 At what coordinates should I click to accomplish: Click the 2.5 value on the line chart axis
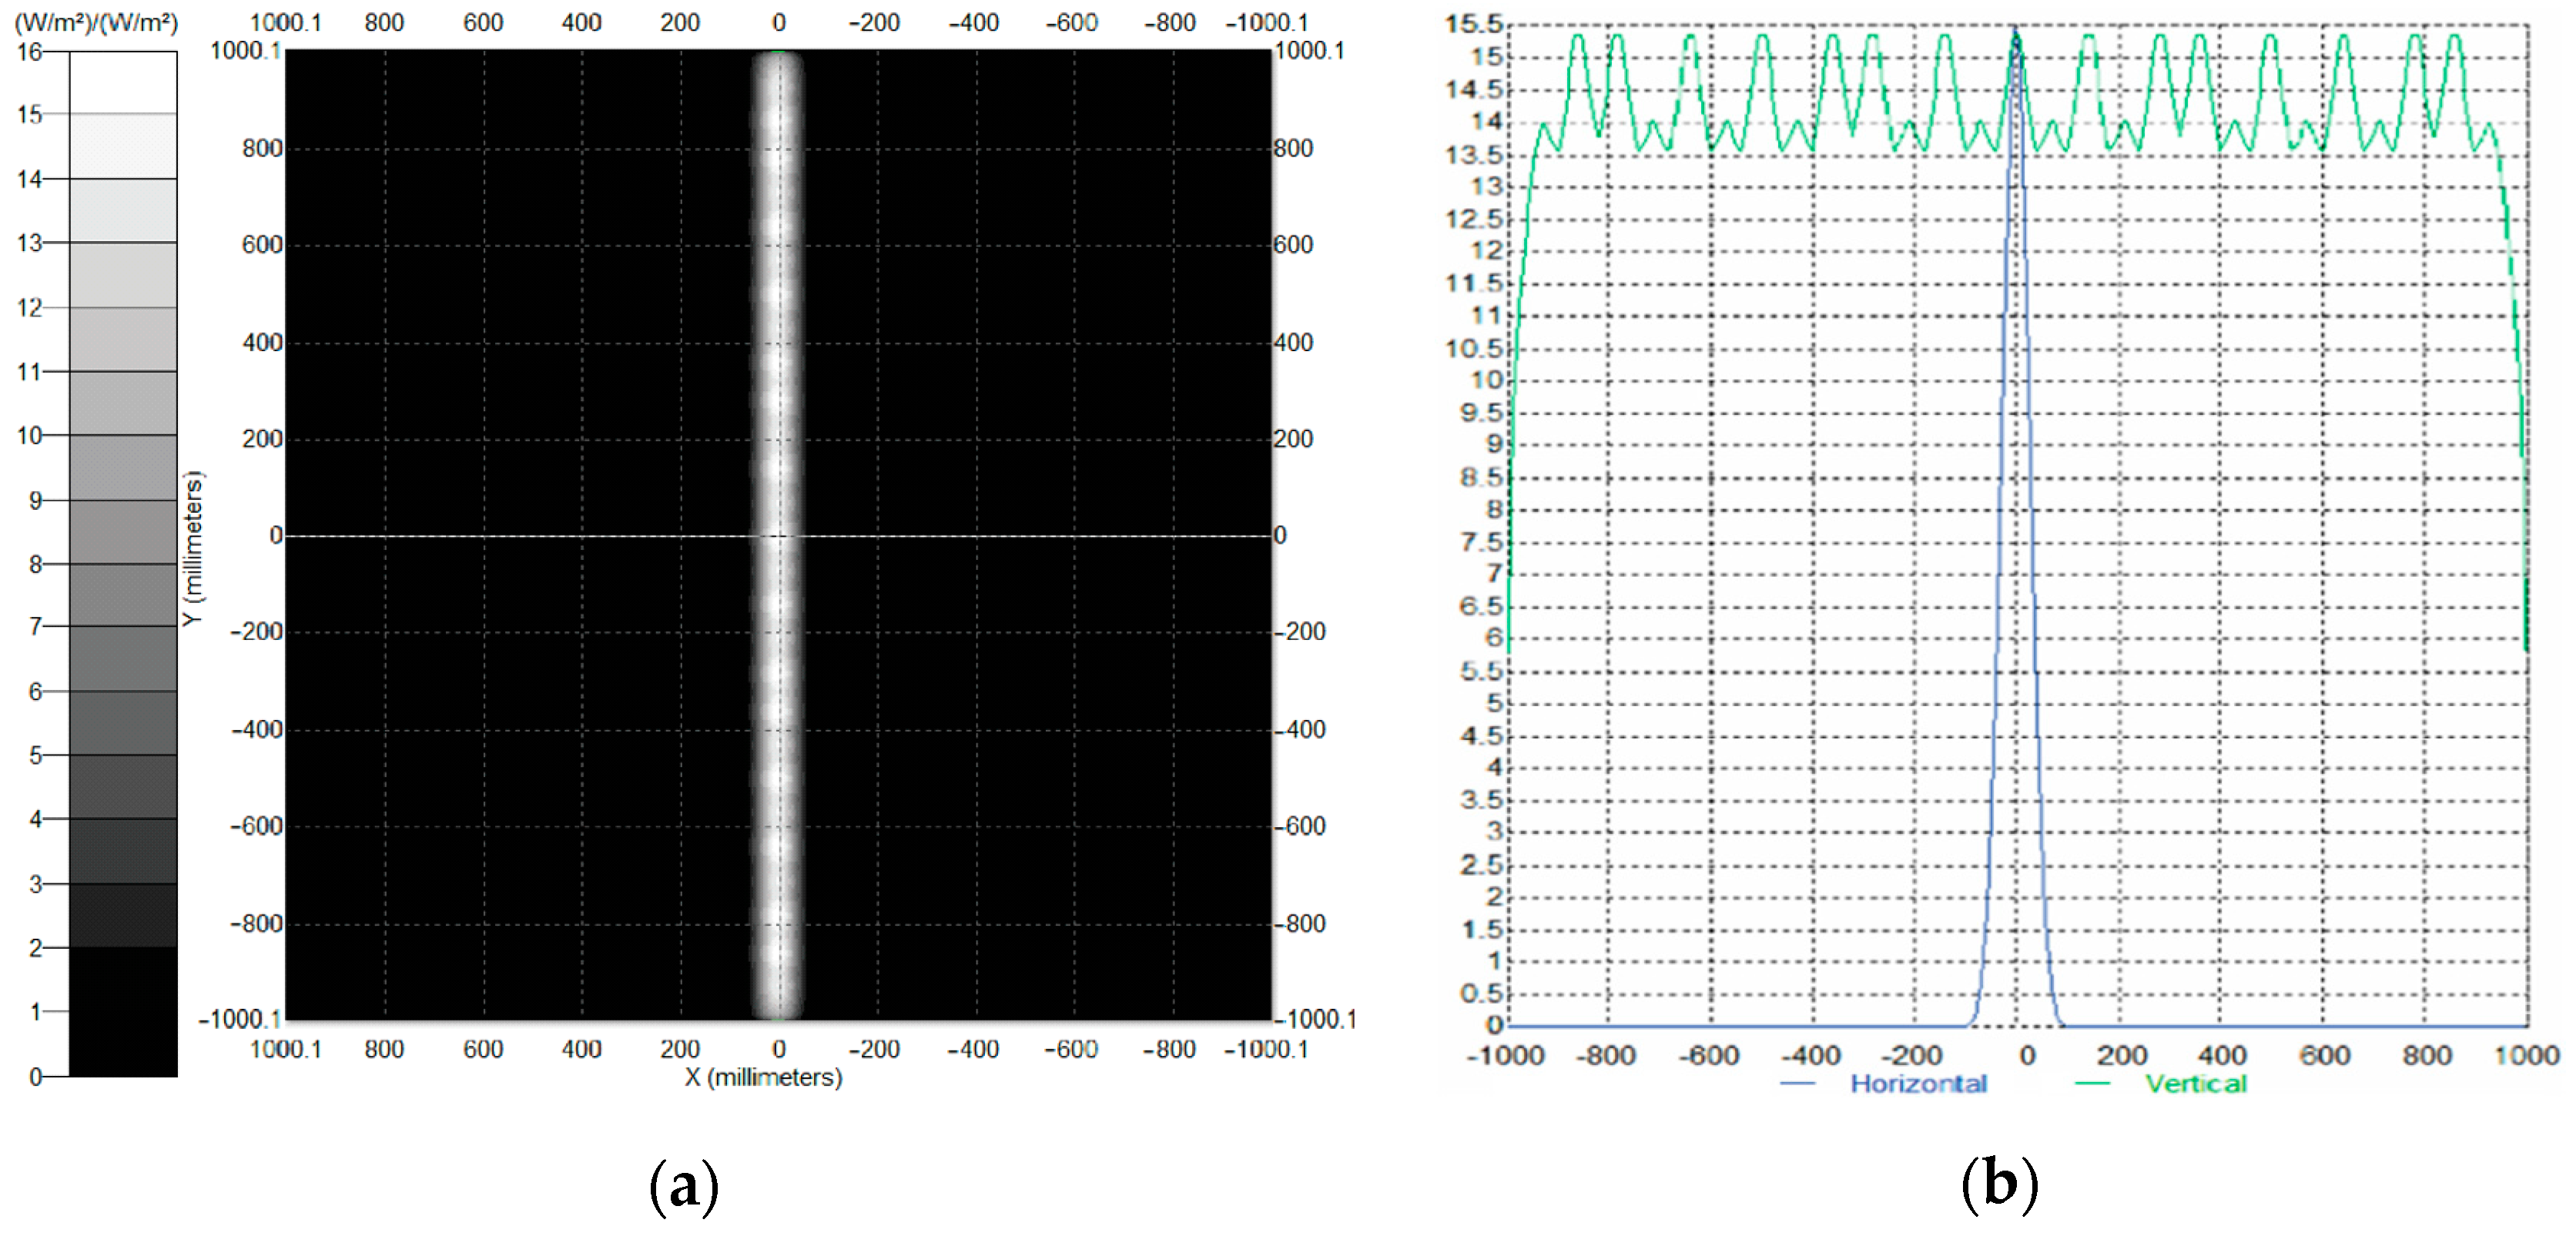(1481, 865)
